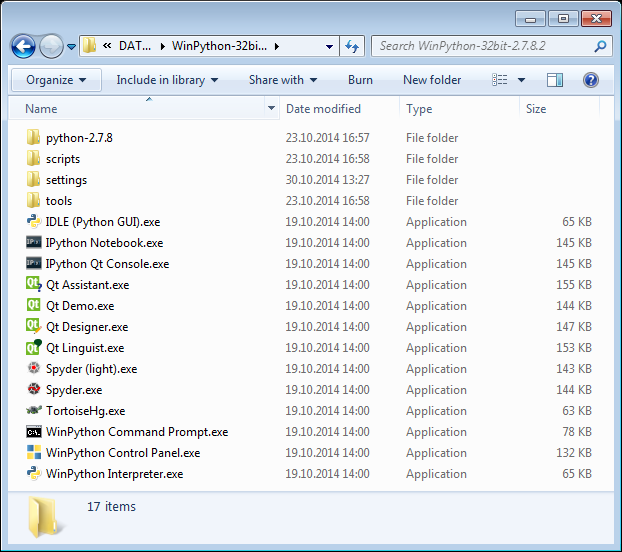Minimize the Explorer window

pos(531,19)
